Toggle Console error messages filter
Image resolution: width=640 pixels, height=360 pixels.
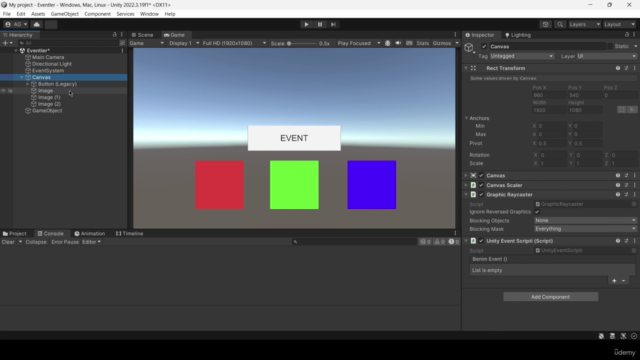454,242
